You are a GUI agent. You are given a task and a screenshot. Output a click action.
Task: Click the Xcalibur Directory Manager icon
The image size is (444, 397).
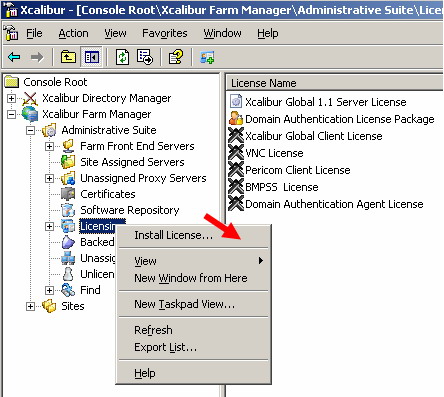30,98
